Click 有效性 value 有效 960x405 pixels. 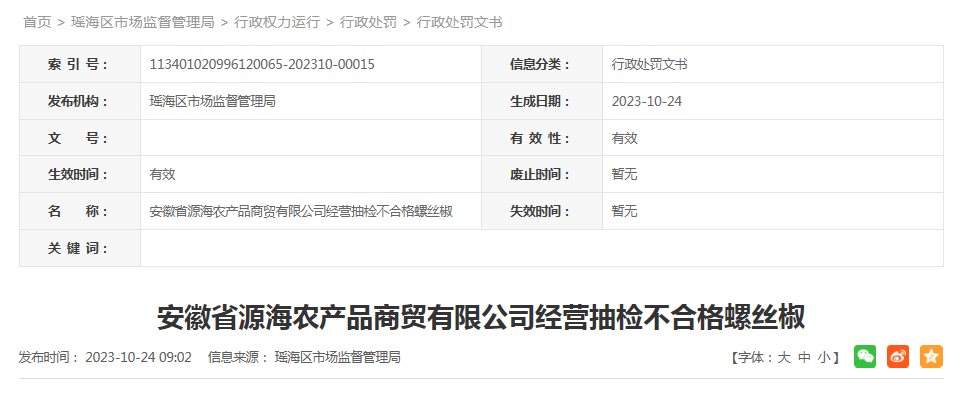[x=624, y=138]
